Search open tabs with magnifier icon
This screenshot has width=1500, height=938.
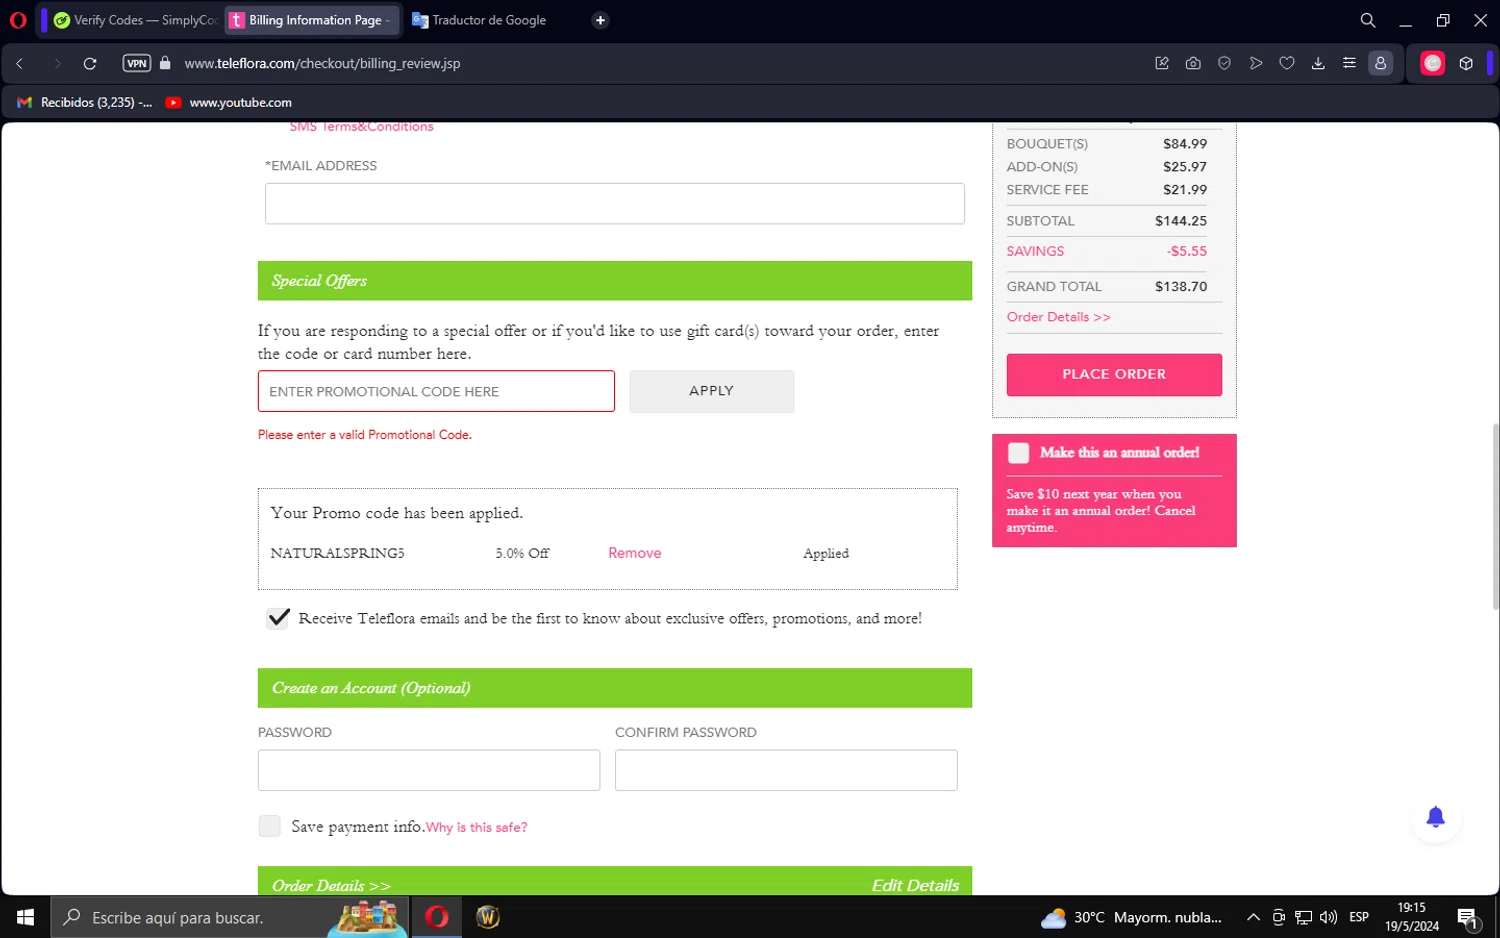tap(1368, 20)
